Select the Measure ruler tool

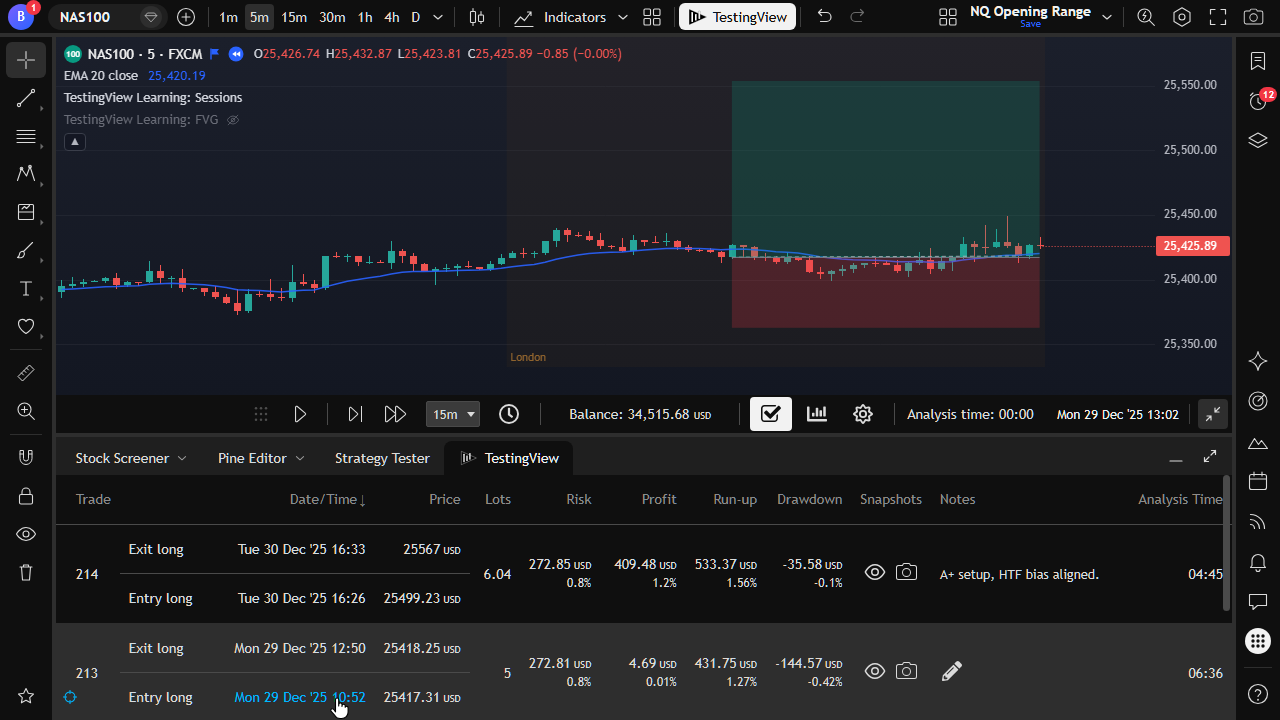(26, 373)
